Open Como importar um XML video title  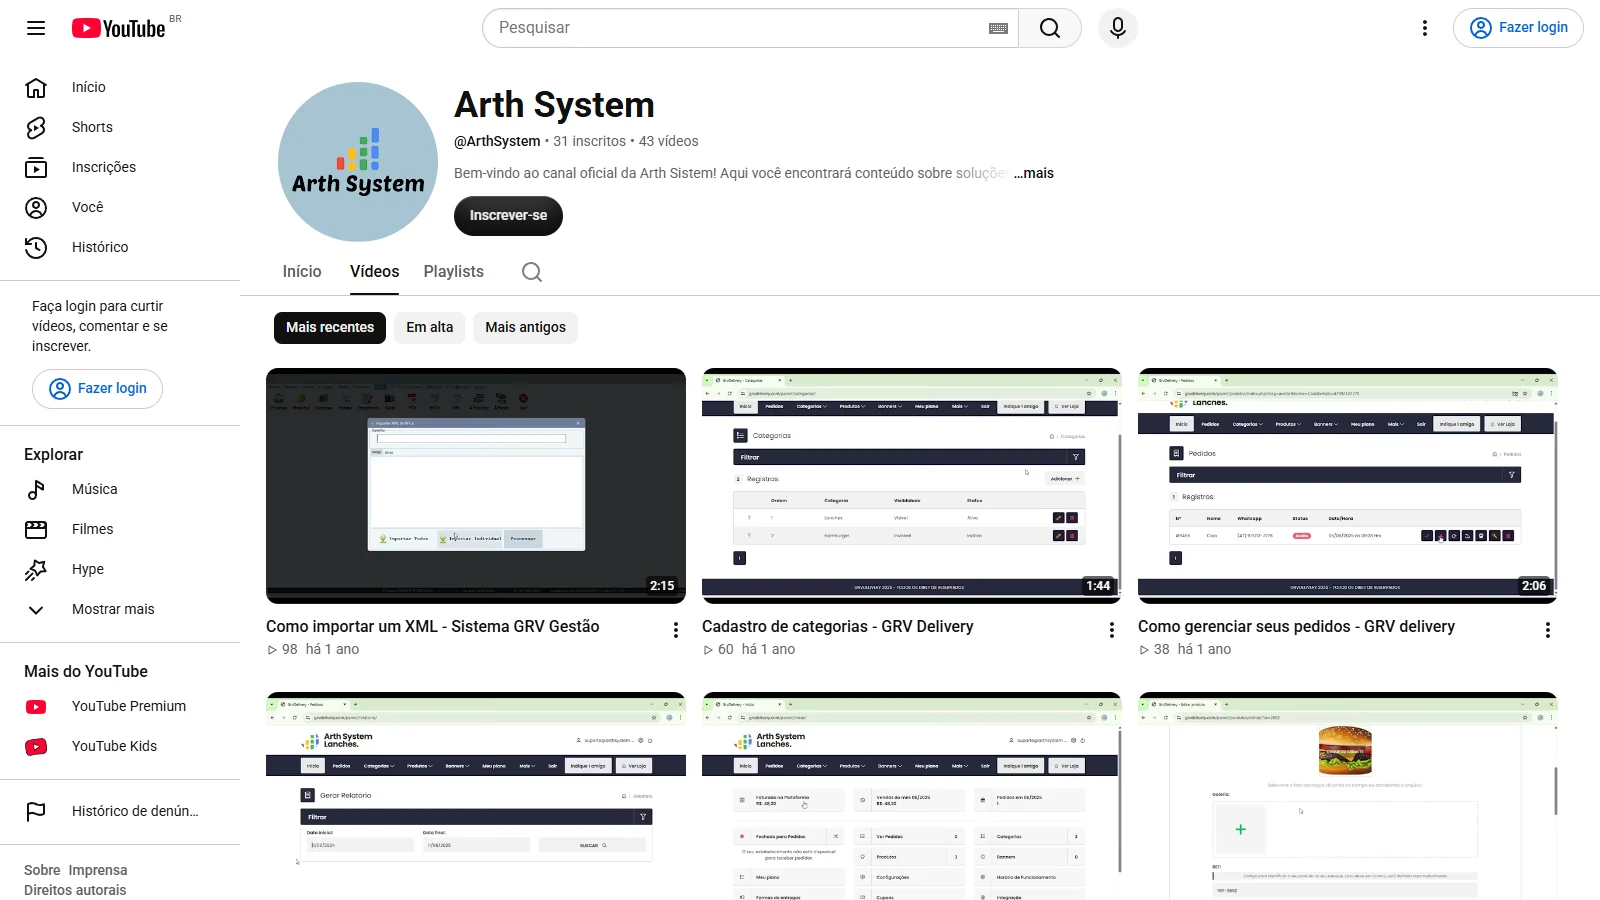click(433, 626)
